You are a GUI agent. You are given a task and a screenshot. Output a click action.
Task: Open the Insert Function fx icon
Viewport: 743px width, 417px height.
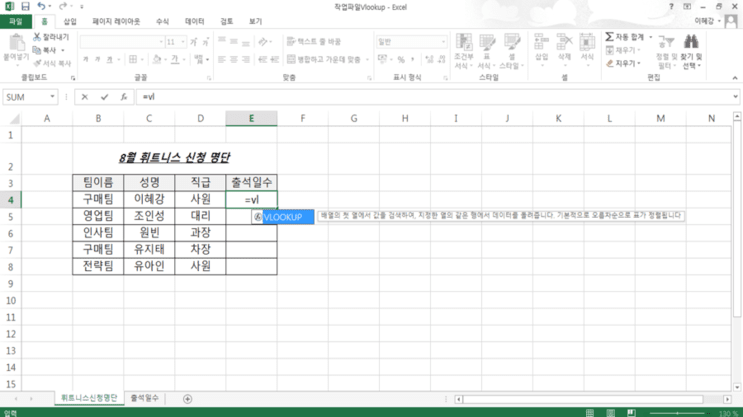(x=124, y=97)
